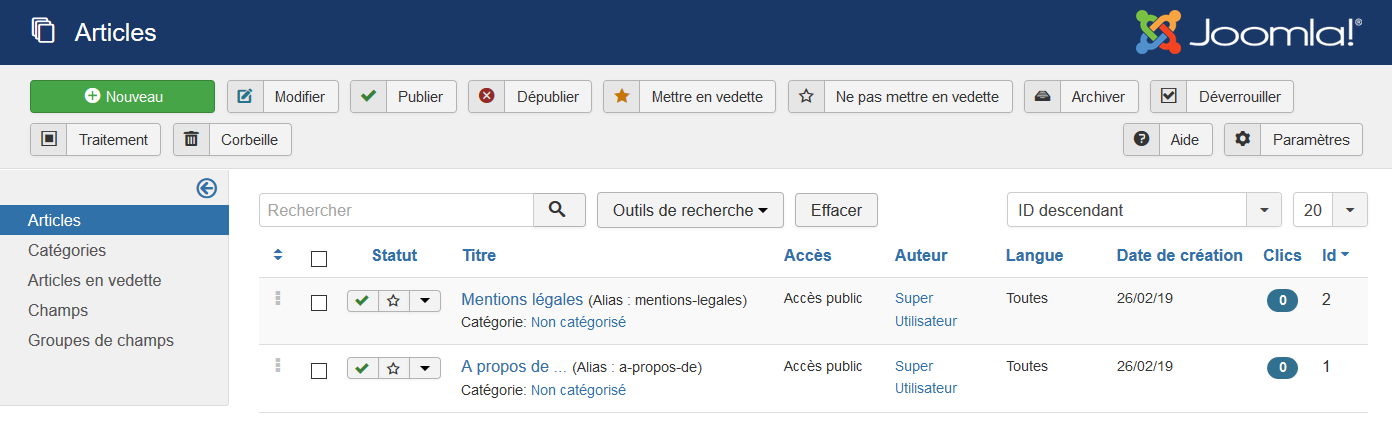Open Catégories in the sidebar

pos(67,250)
